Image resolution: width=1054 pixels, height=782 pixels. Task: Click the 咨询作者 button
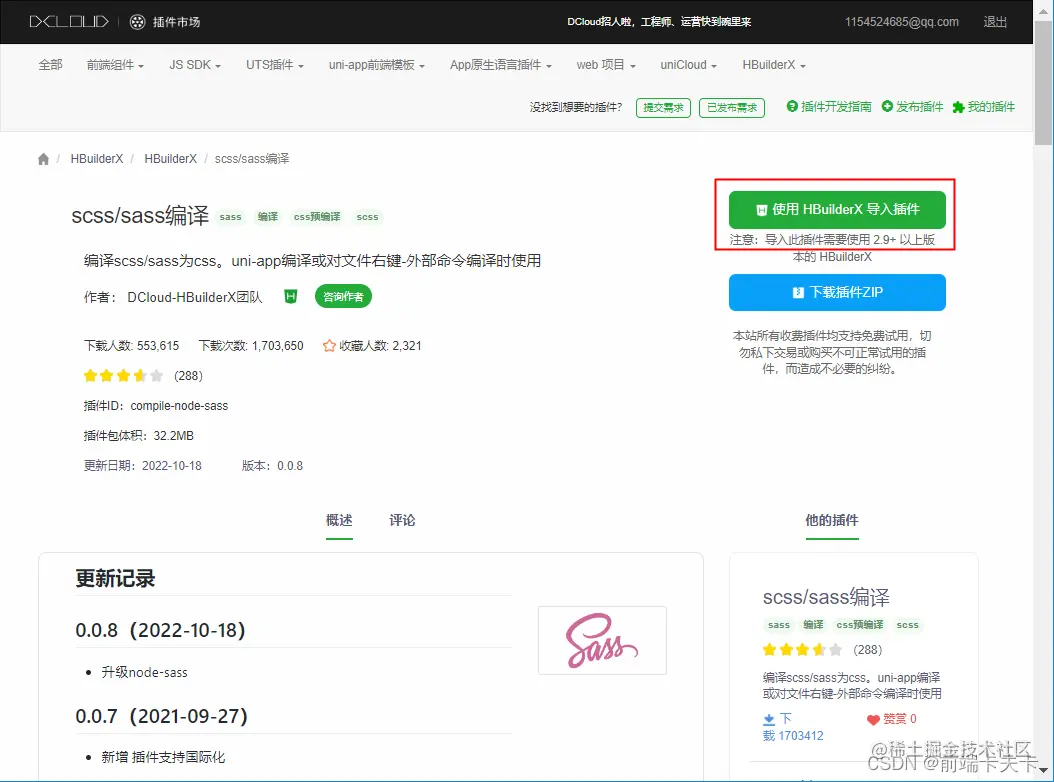click(342, 296)
